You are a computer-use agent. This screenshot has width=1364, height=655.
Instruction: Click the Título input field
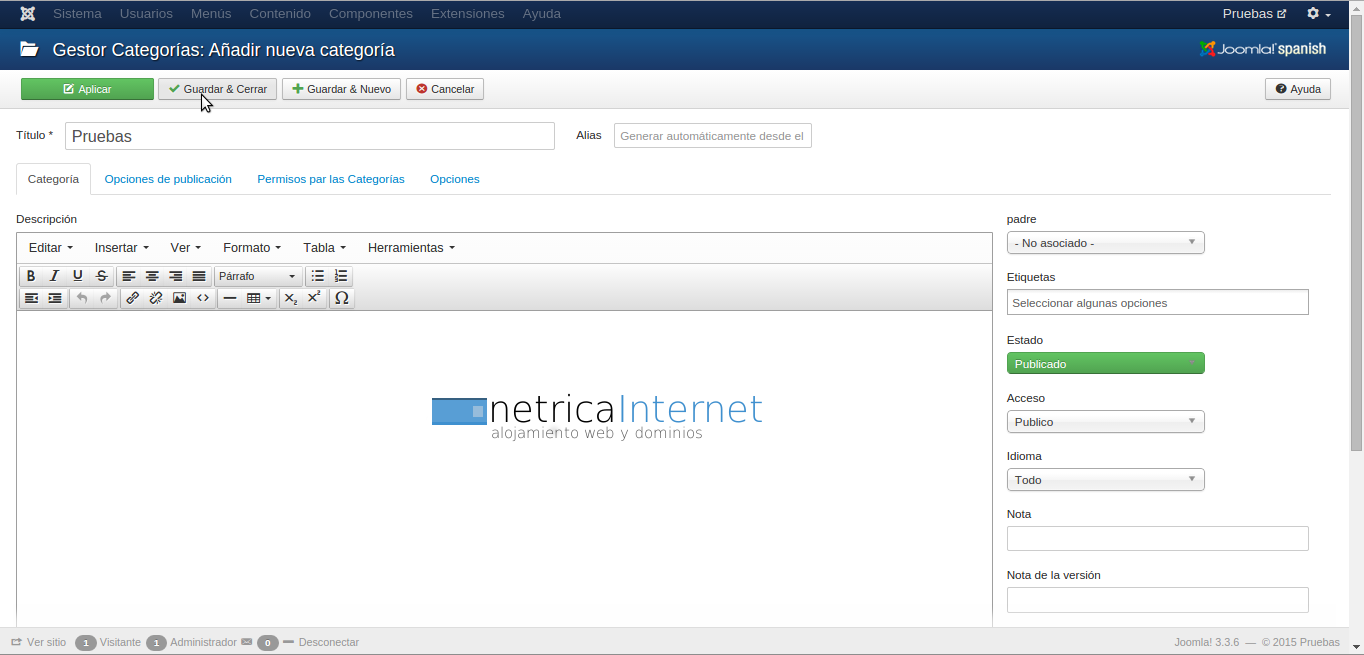[x=310, y=136]
